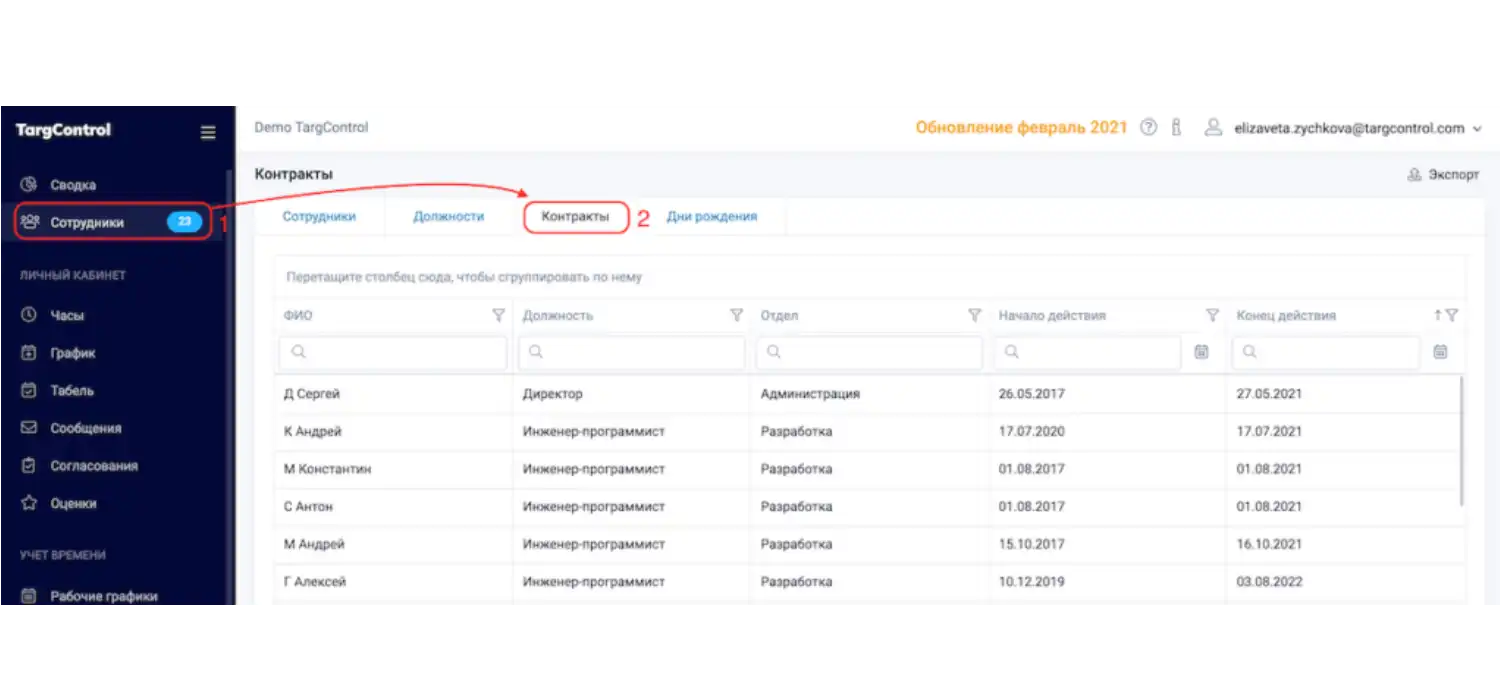Click the Сообщения envelope icon
Screen dimensions: 1500x700
point(29,427)
